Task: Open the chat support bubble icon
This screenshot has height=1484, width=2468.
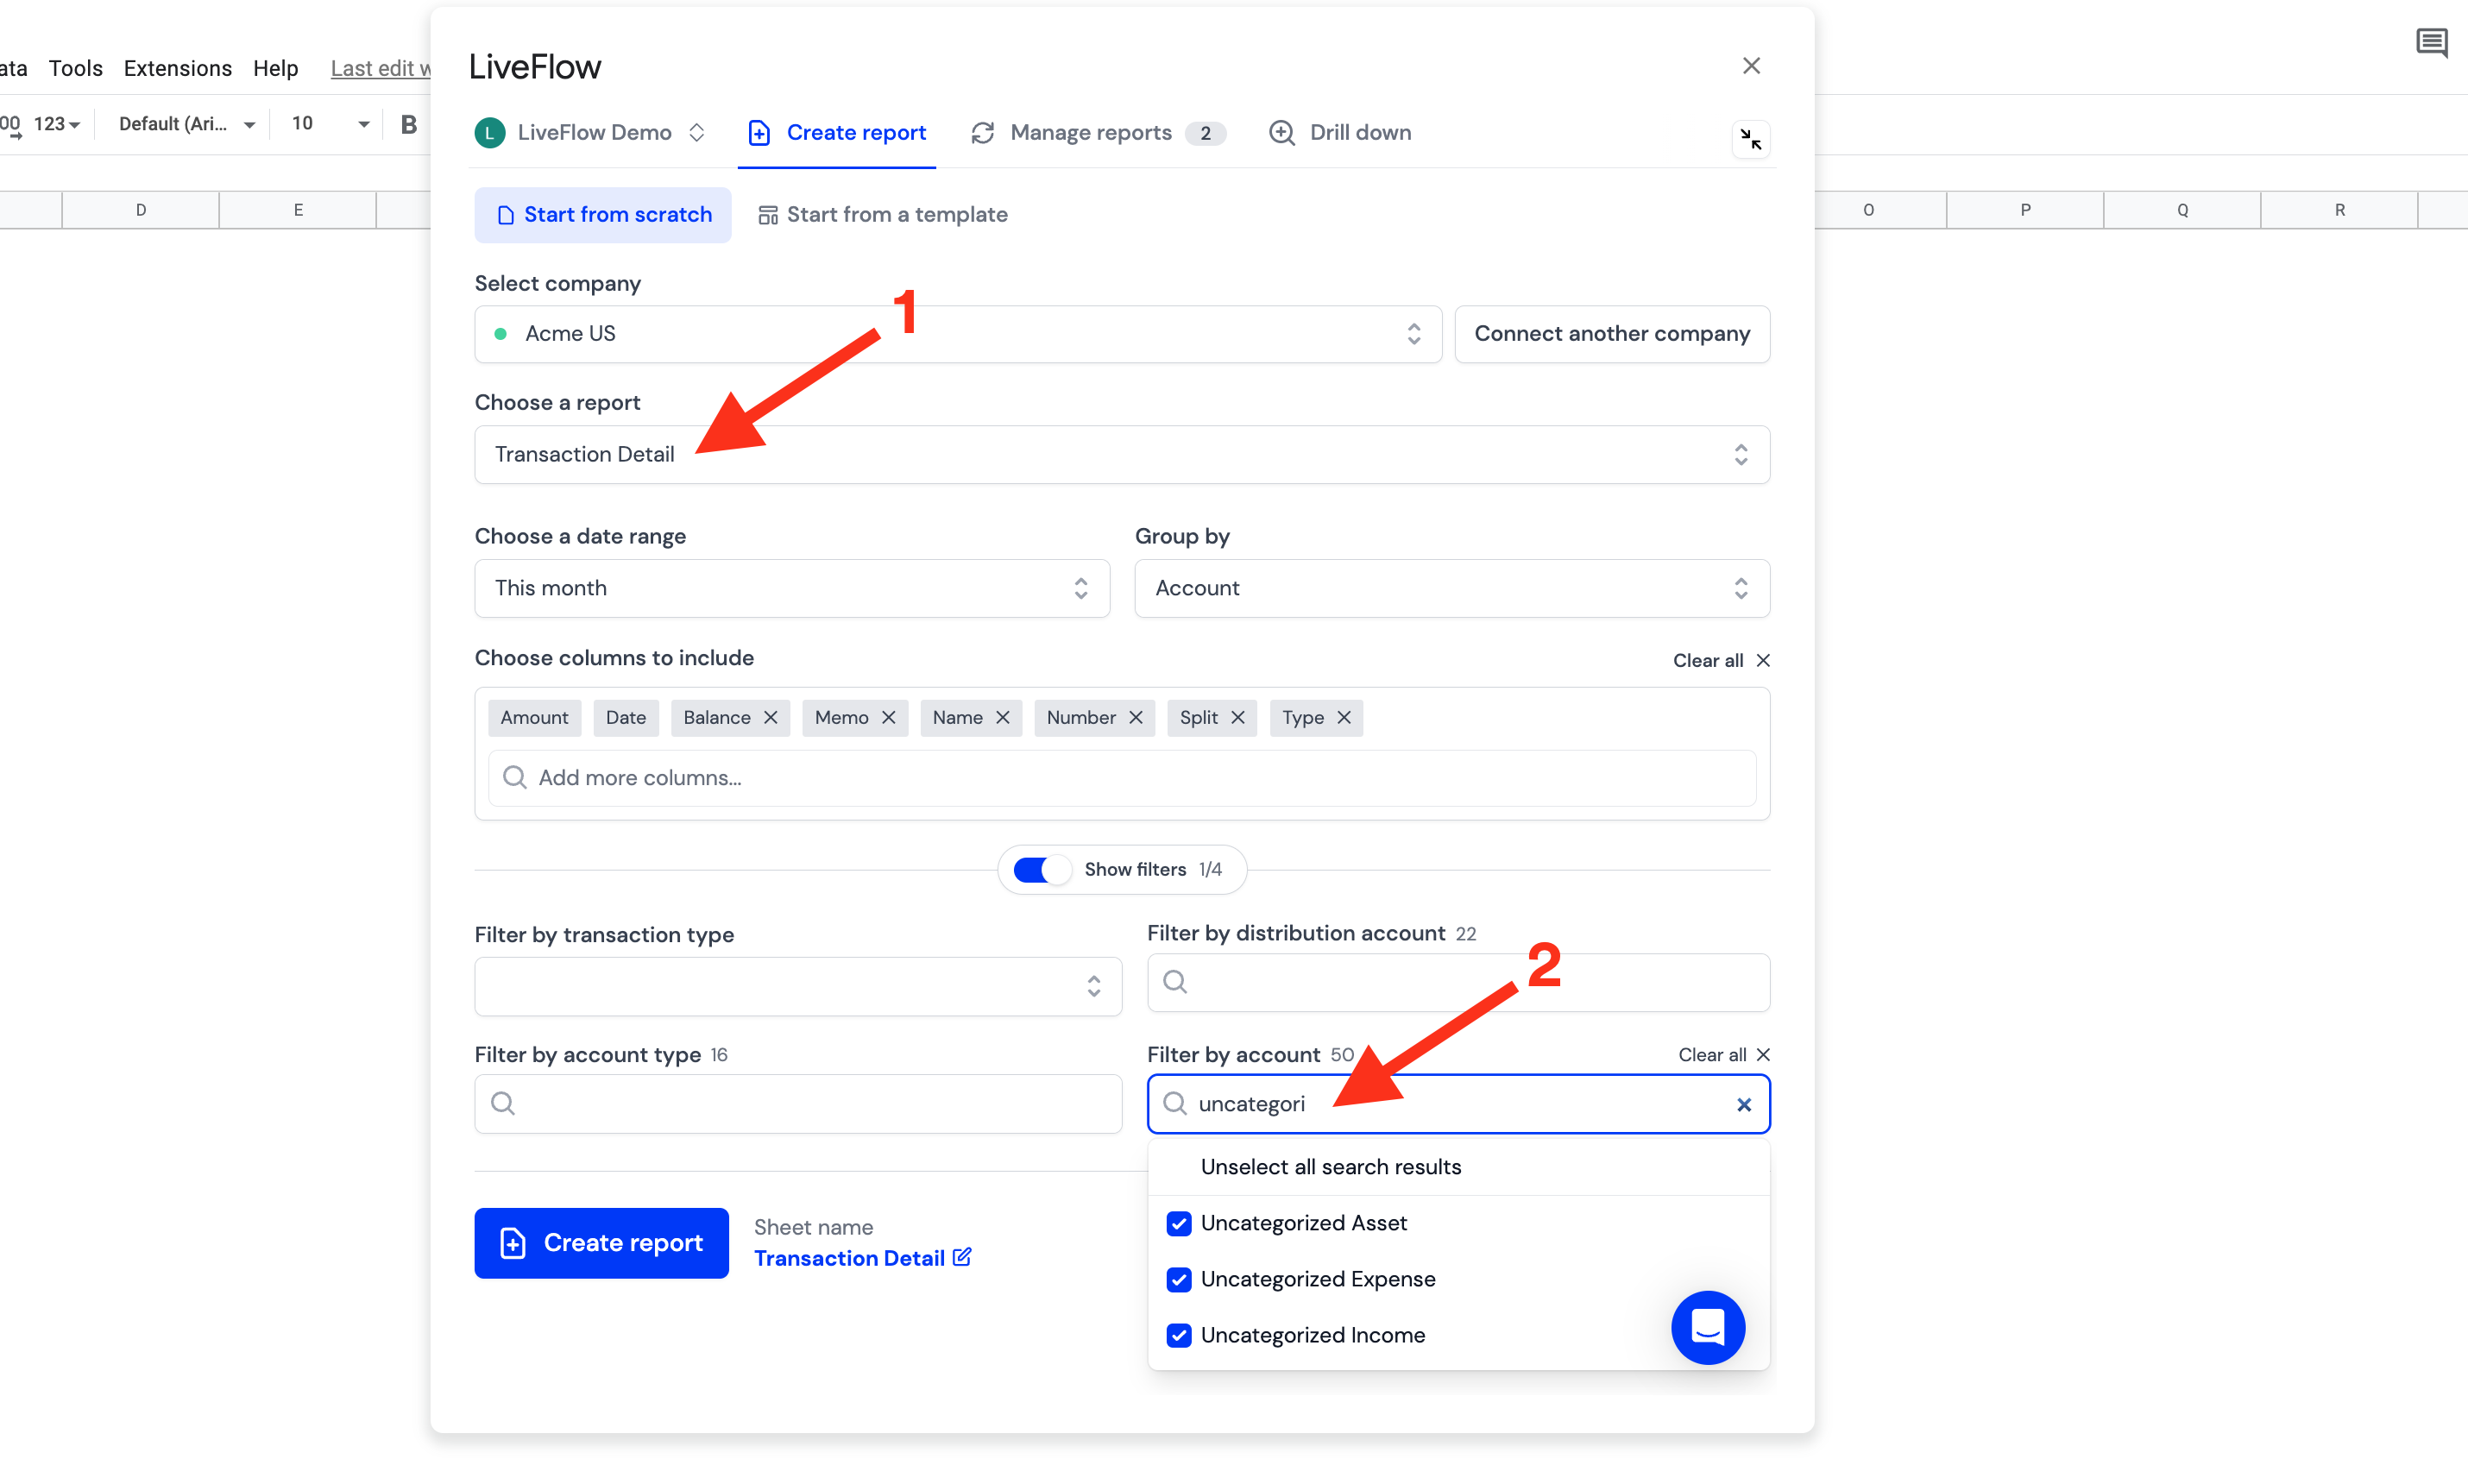Action: pyautogui.click(x=1708, y=1328)
